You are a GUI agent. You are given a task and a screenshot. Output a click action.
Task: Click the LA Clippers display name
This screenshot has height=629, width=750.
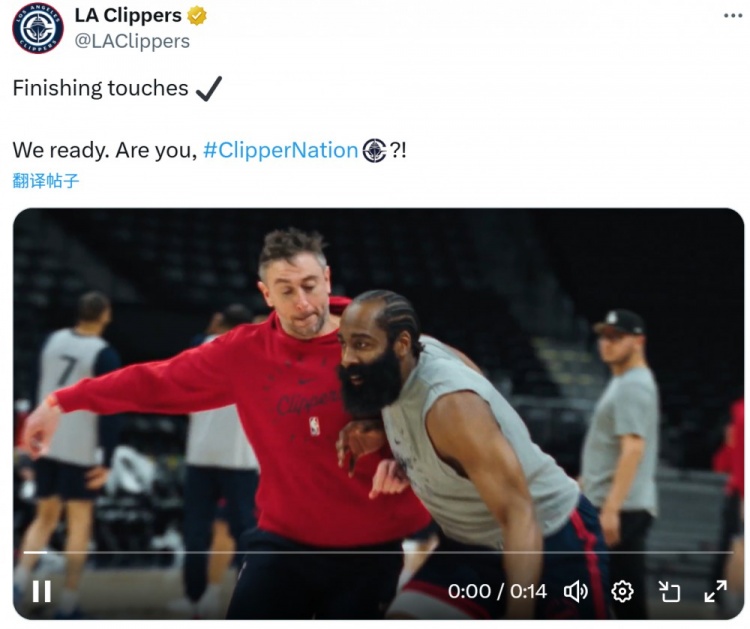coord(128,15)
